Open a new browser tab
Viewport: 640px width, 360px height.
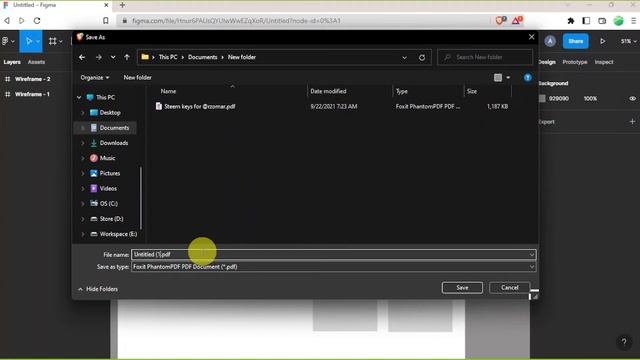coord(122,5)
